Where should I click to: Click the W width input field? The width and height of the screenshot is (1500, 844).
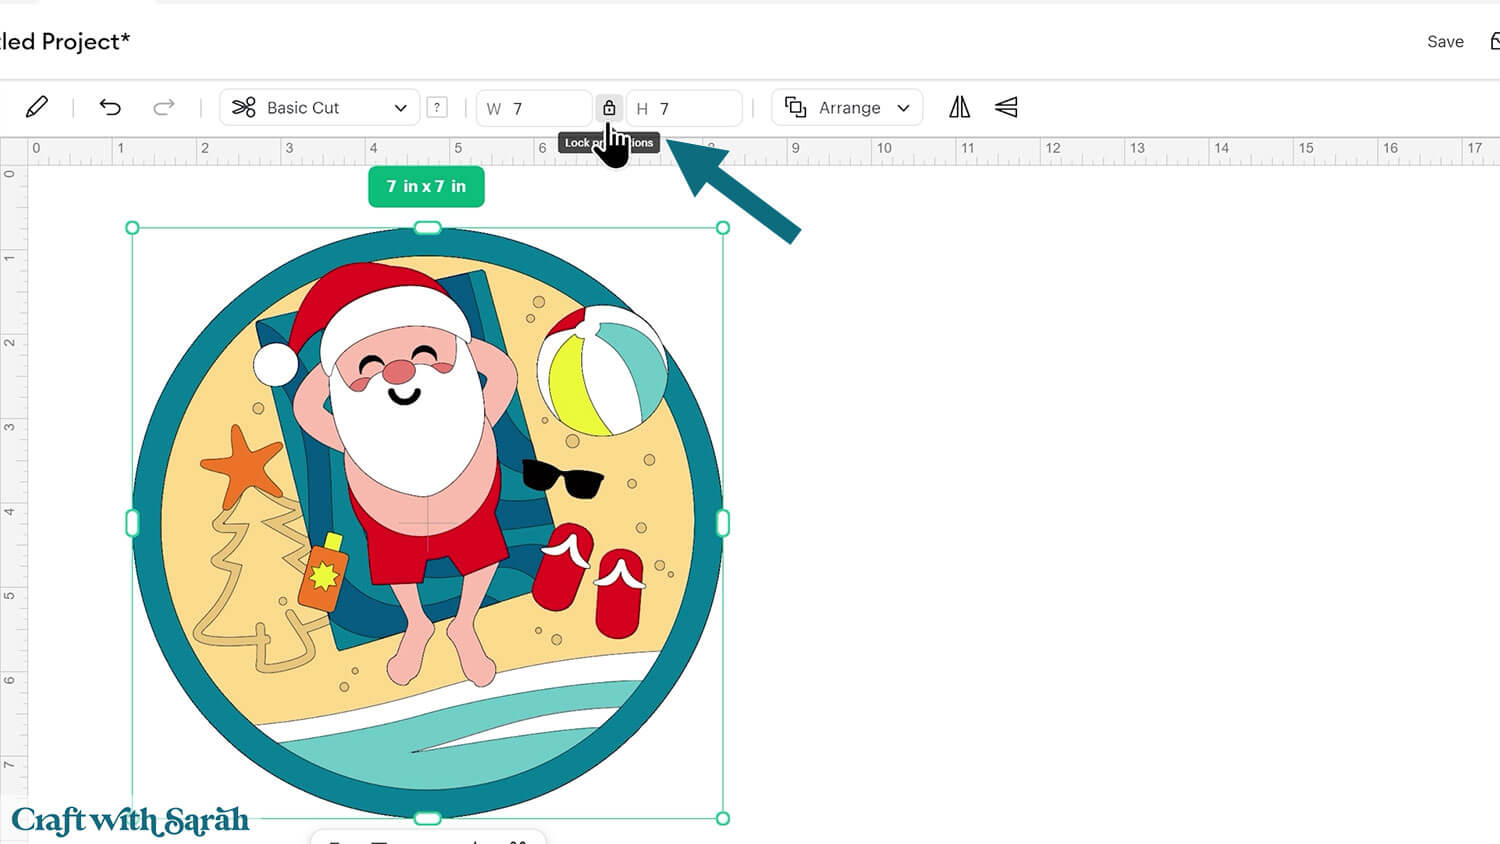pyautogui.click(x=535, y=108)
